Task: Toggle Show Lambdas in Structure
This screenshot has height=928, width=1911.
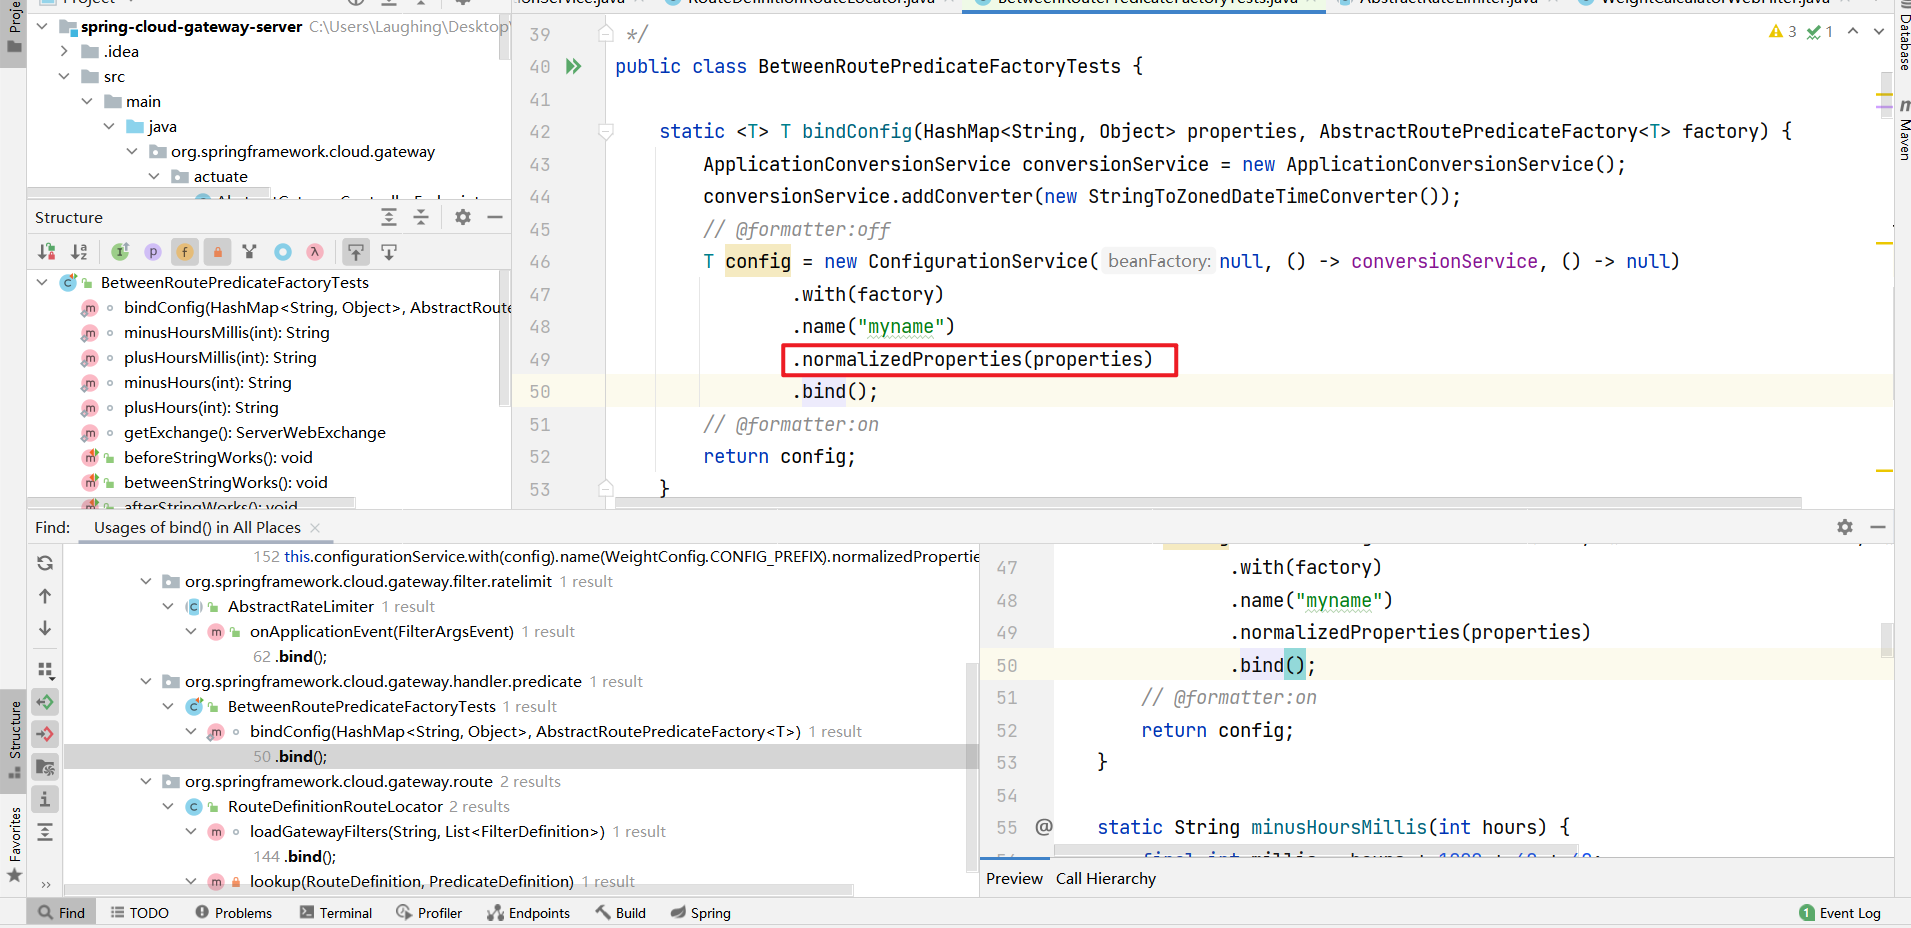Action: click(315, 252)
